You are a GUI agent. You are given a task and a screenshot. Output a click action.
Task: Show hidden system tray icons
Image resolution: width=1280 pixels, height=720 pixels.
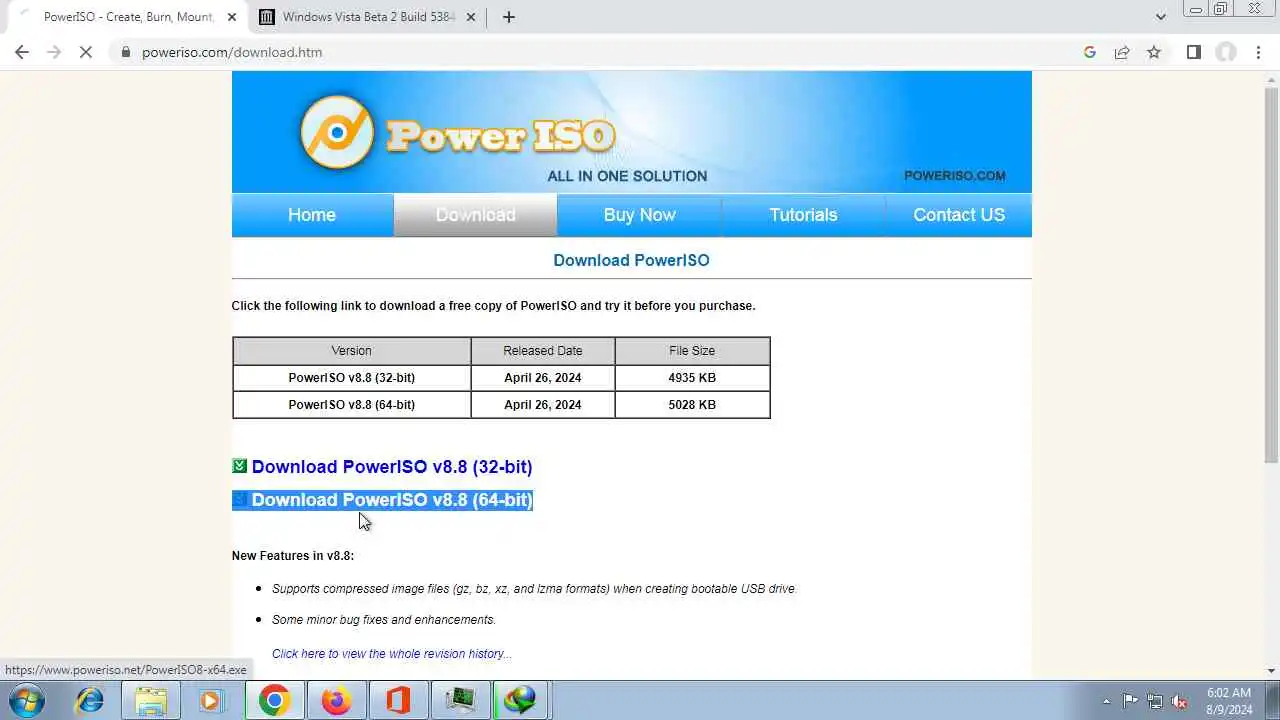[x=1106, y=701]
